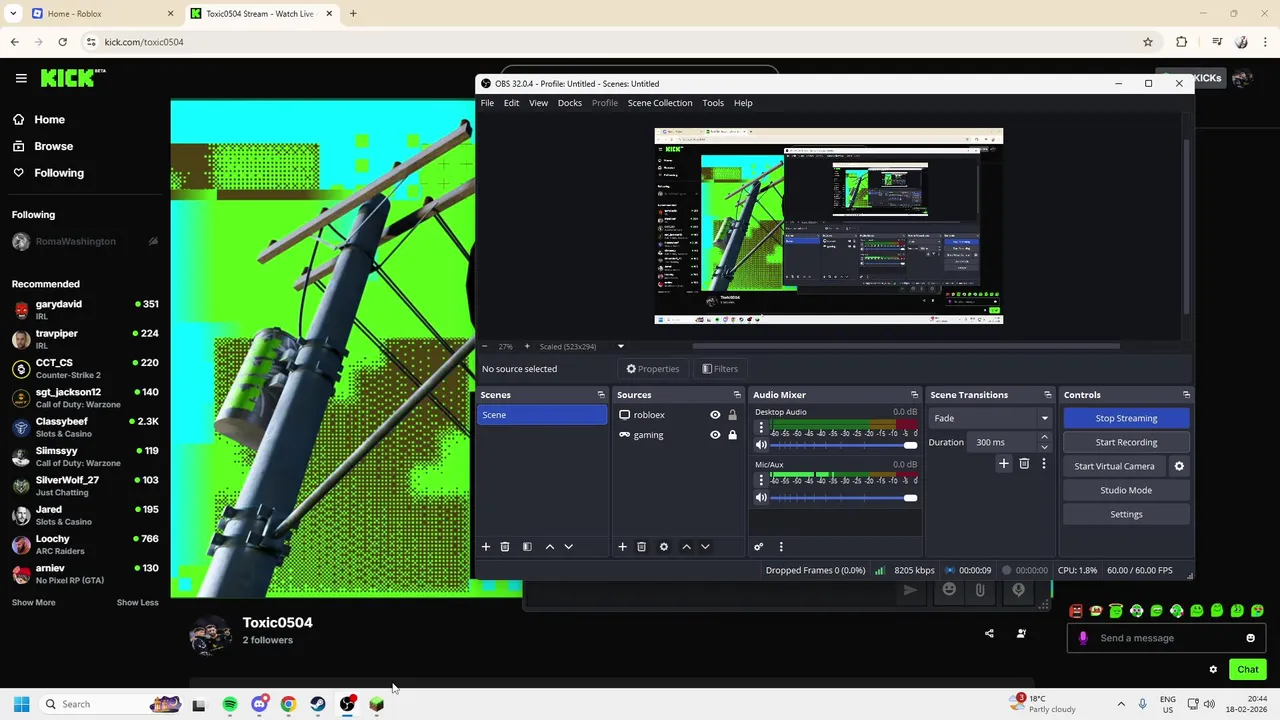This screenshot has height=720, width=1280.
Task: Configure virtual camera gear icon
Action: (x=1179, y=466)
